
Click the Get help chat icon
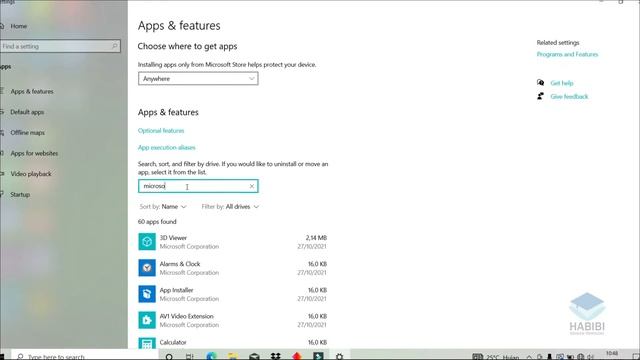tap(540, 82)
